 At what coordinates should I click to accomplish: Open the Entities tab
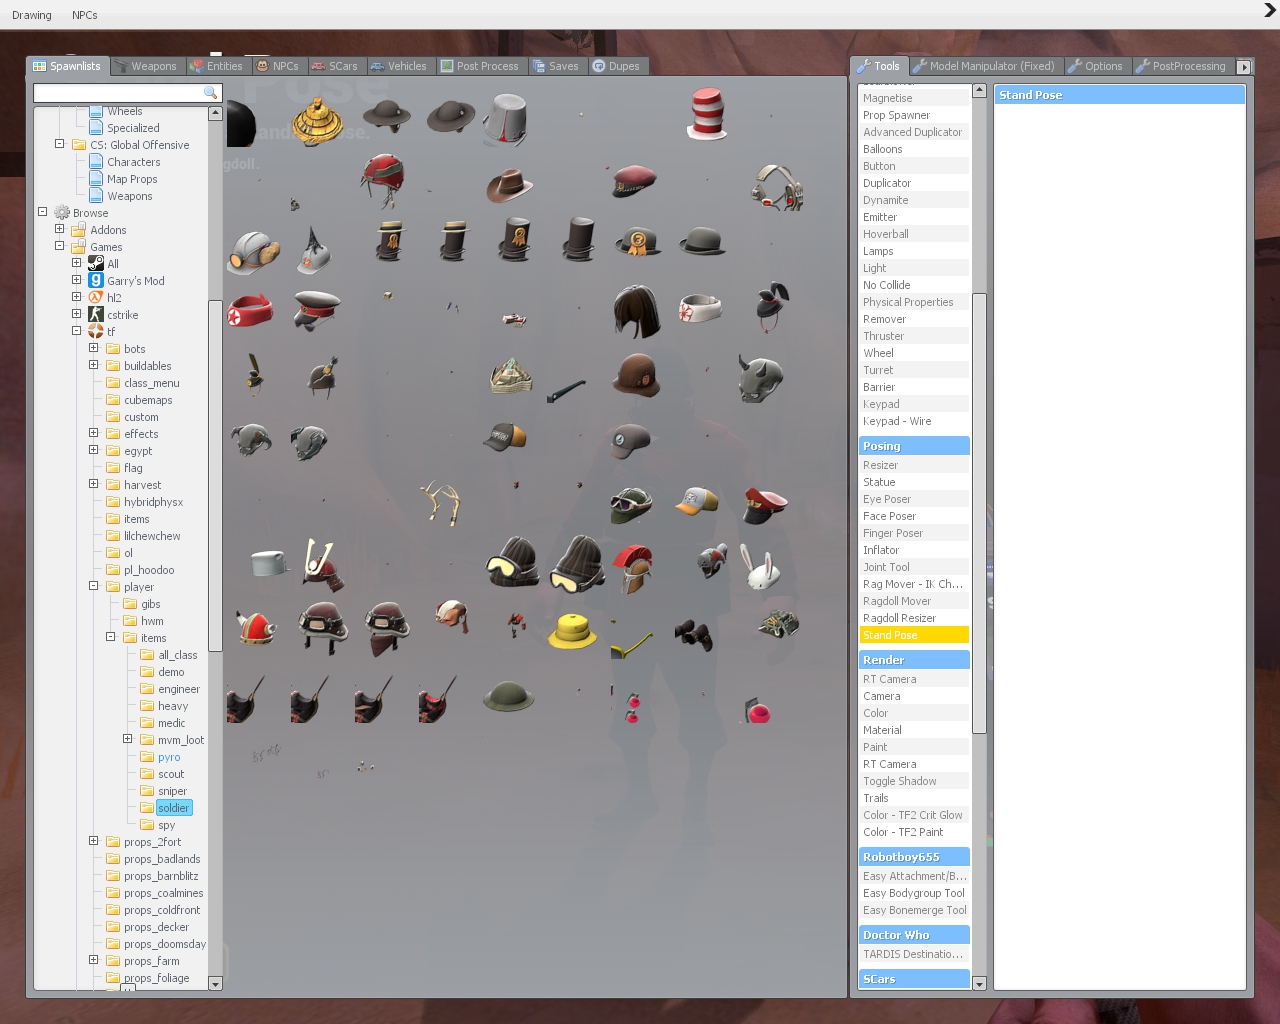[x=216, y=66]
